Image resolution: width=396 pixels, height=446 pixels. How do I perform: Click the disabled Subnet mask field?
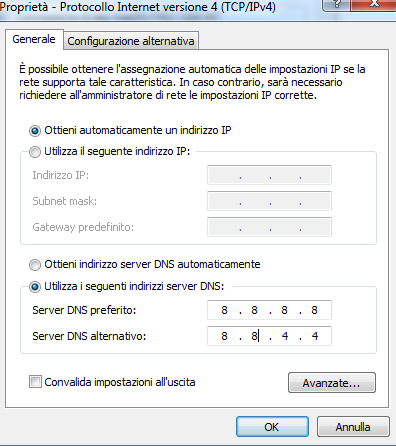269,201
